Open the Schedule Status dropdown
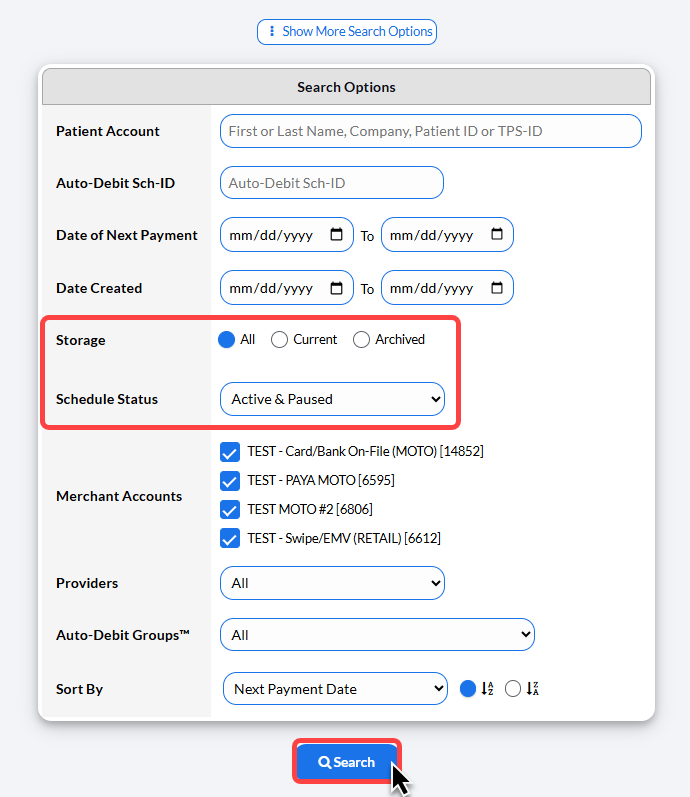 pyautogui.click(x=333, y=399)
